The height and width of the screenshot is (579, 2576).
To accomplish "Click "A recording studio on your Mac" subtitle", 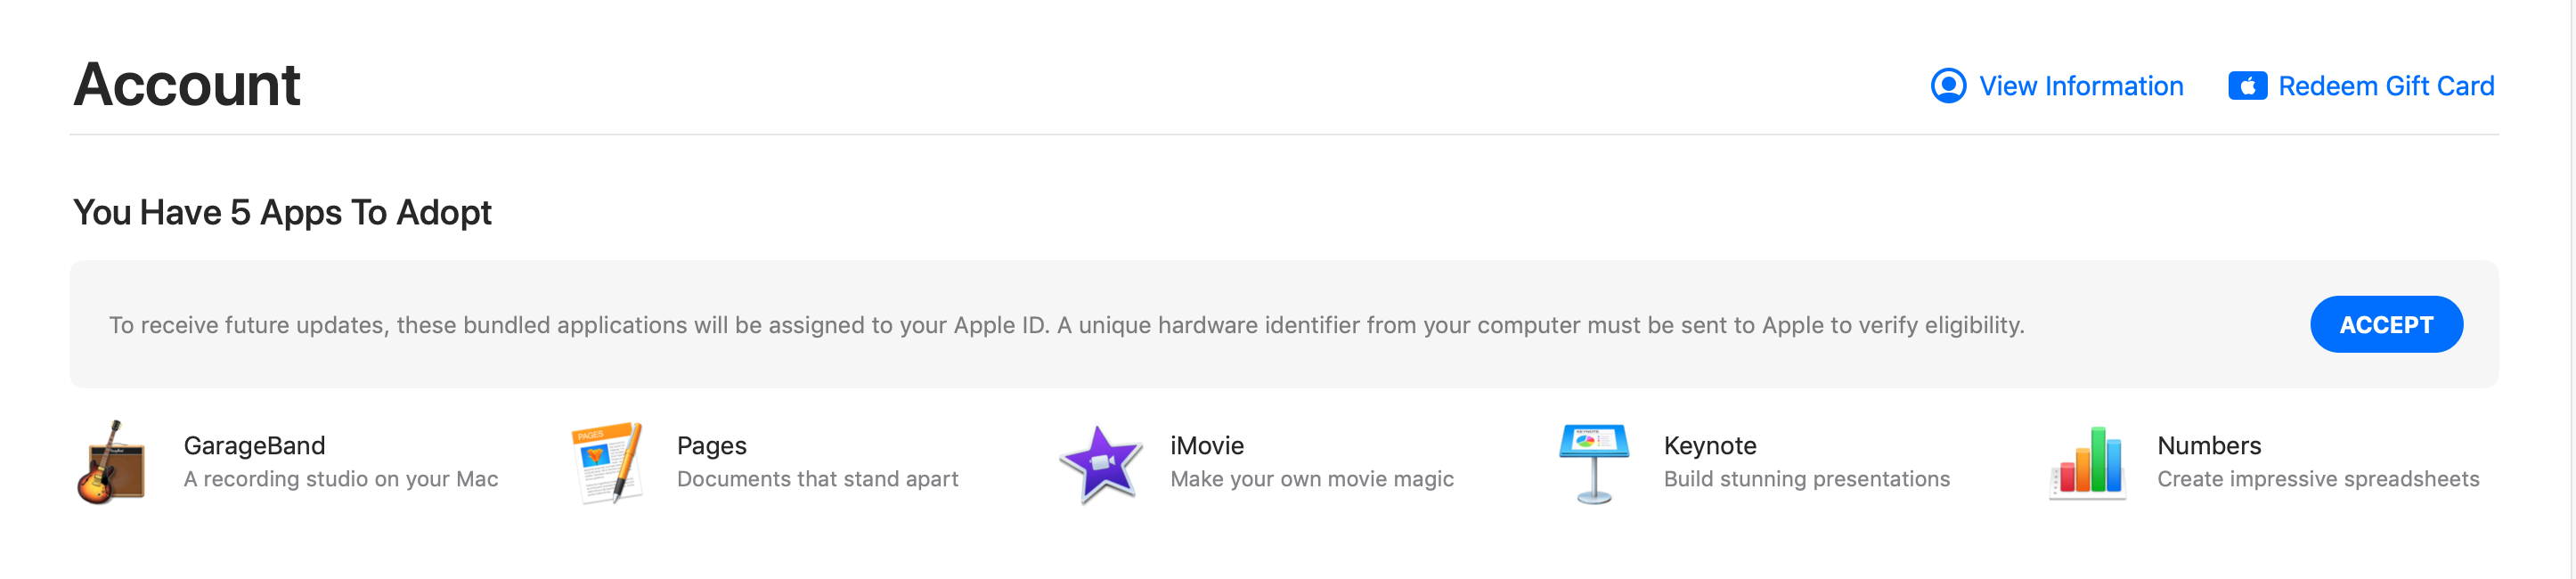I will coord(340,479).
